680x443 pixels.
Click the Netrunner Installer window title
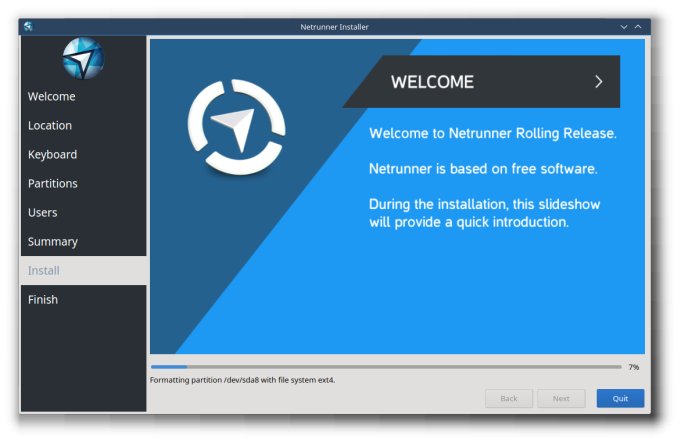[334, 27]
